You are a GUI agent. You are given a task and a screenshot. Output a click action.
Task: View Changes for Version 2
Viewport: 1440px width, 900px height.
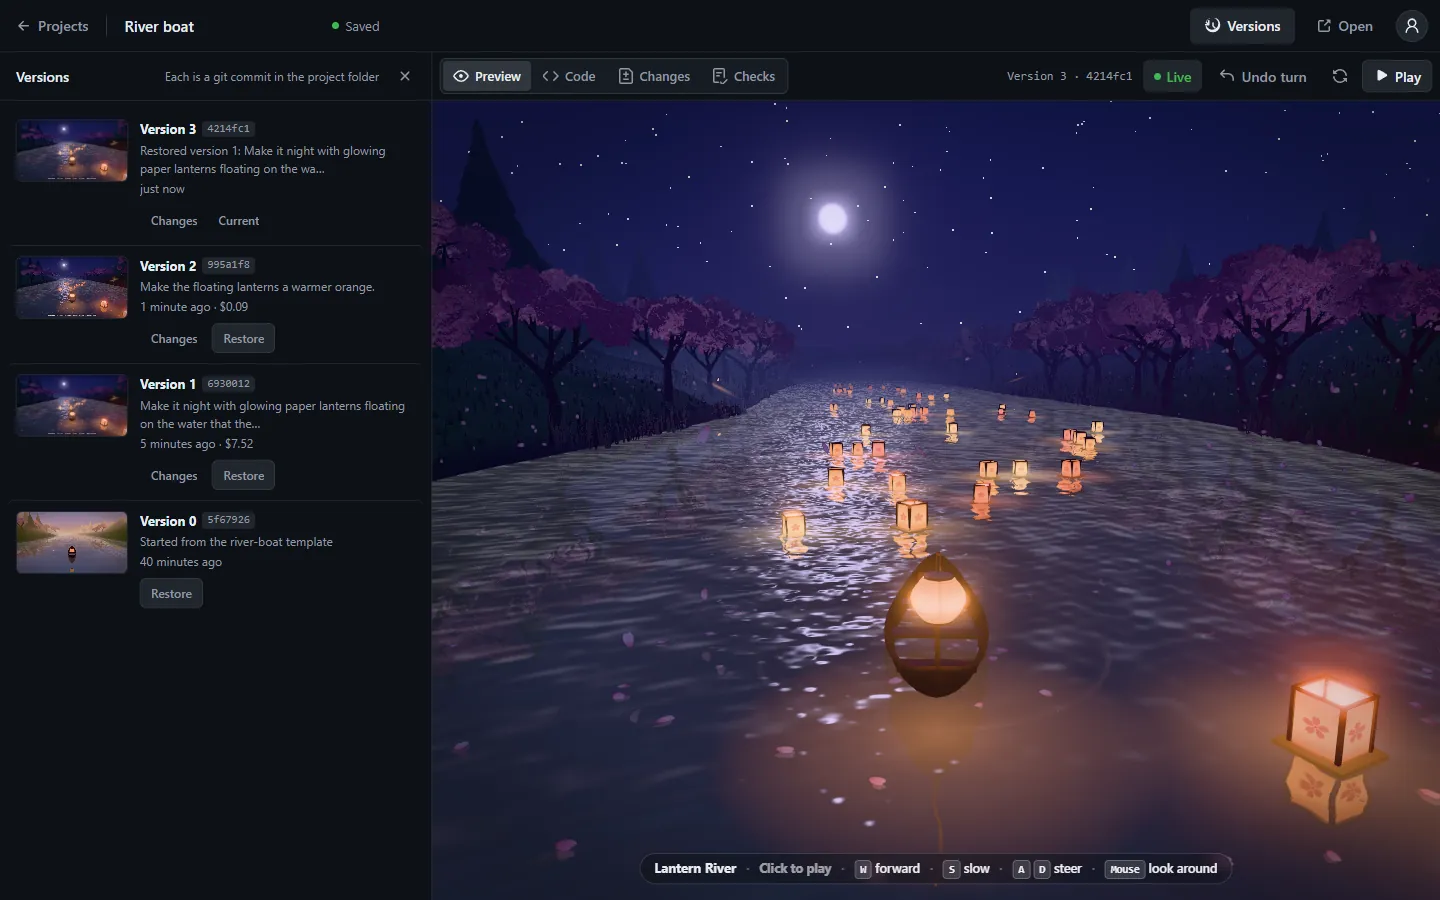point(174,339)
